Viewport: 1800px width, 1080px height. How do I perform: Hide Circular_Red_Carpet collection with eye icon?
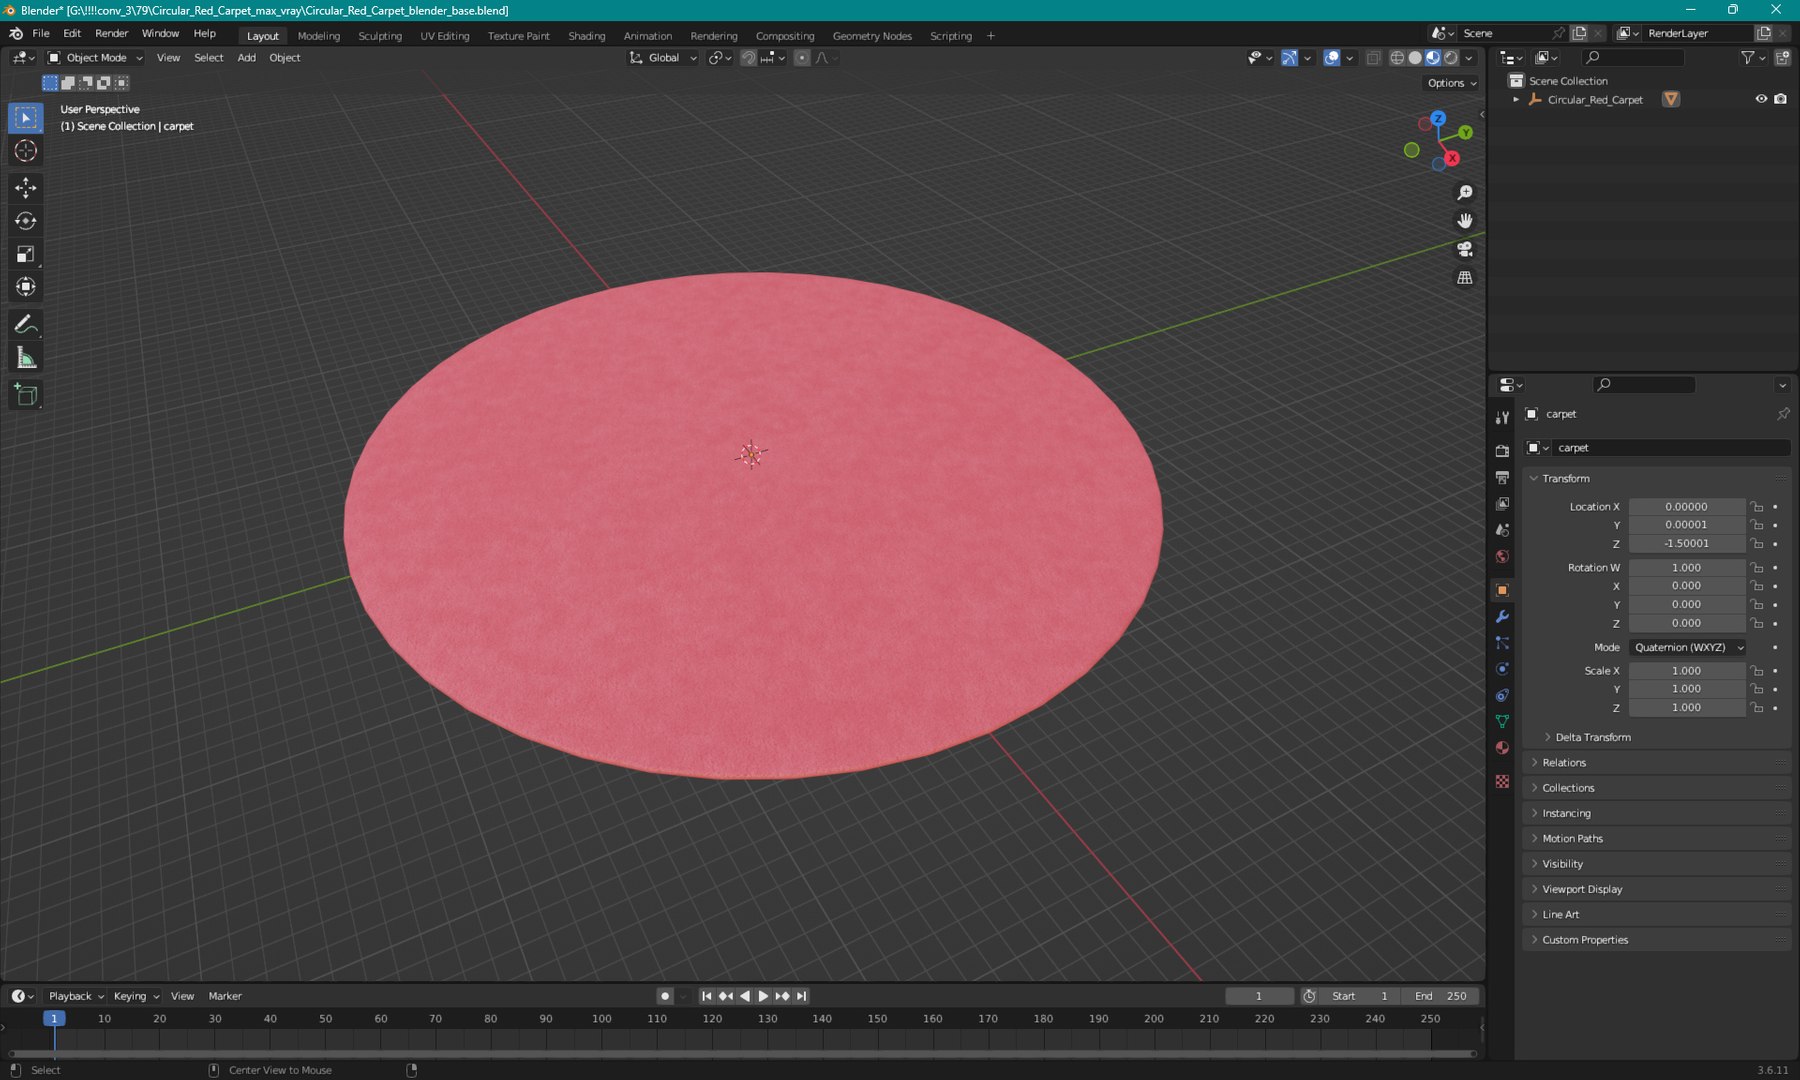tap(1761, 99)
